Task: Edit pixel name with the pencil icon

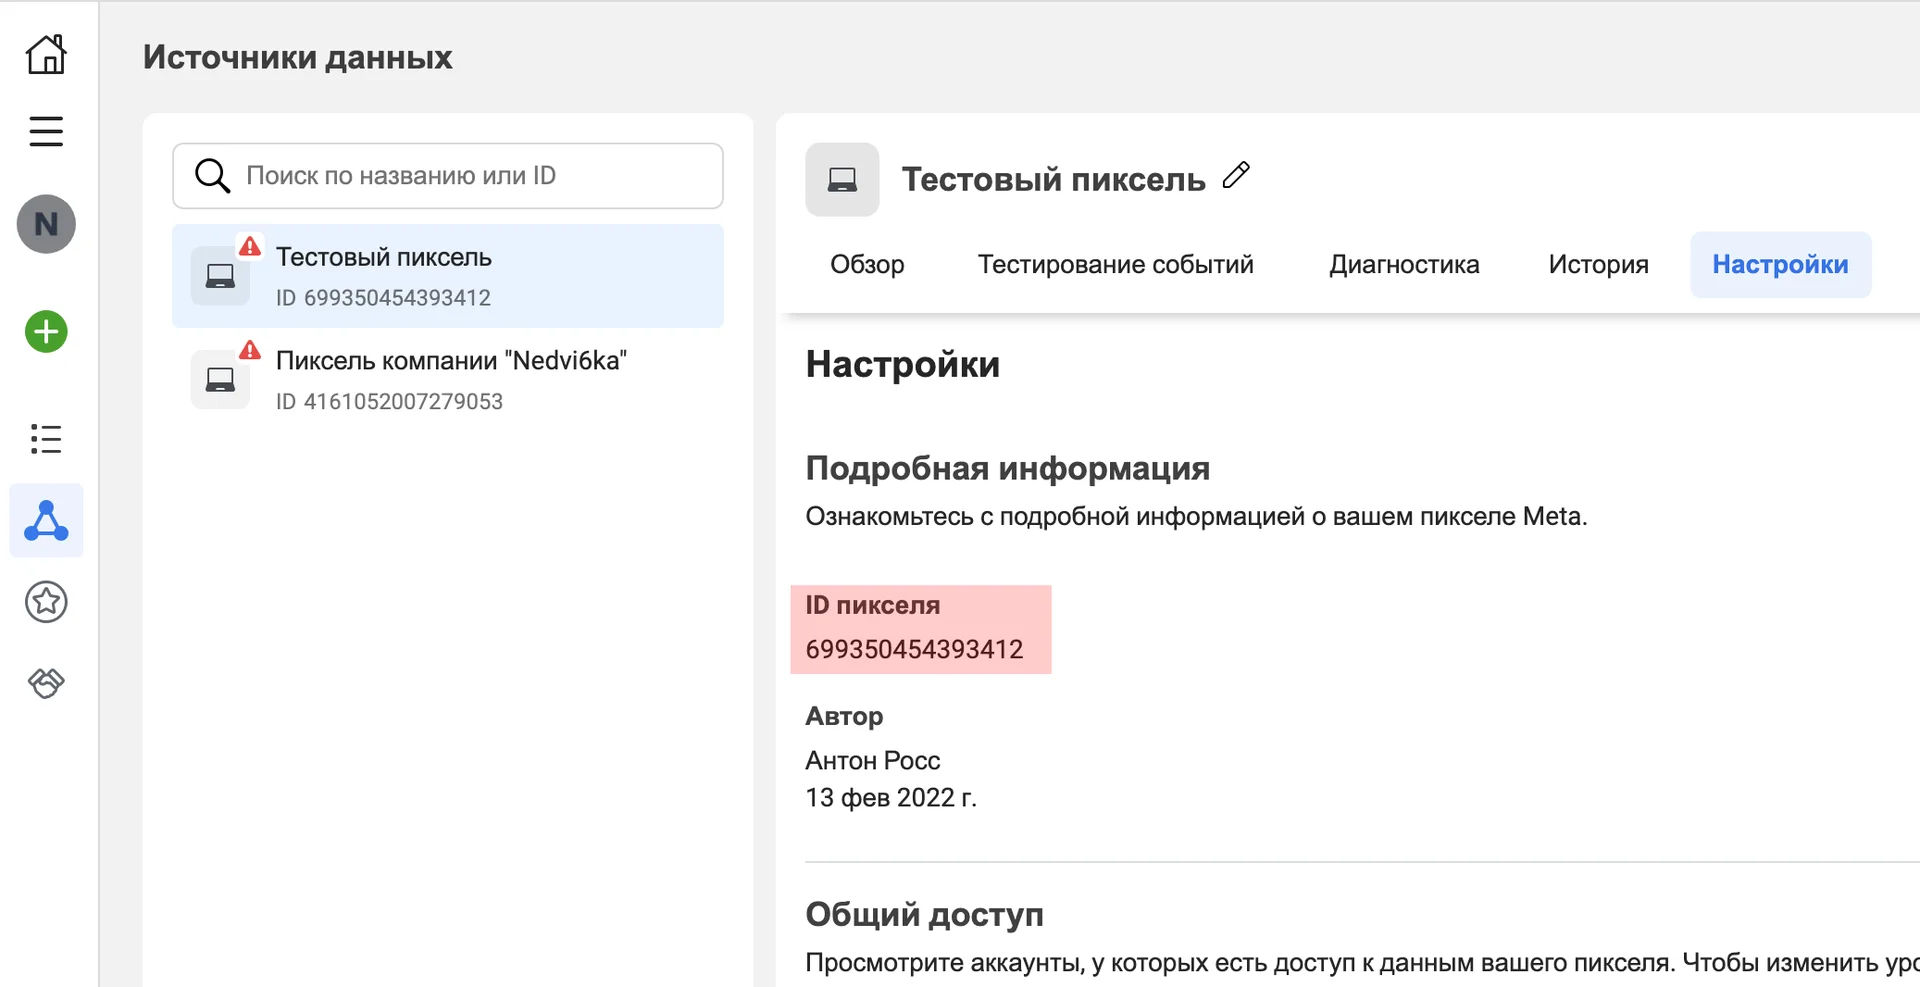Action: 1237,175
